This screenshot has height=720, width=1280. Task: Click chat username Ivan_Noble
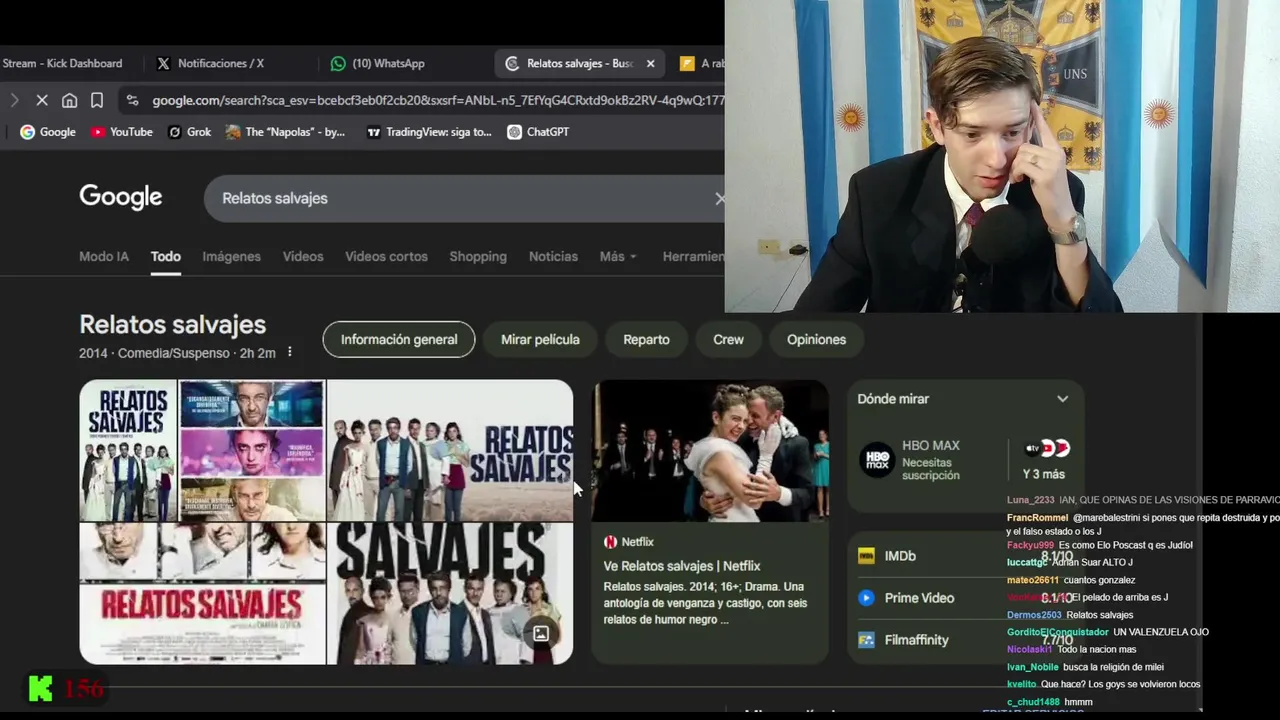click(1032, 667)
